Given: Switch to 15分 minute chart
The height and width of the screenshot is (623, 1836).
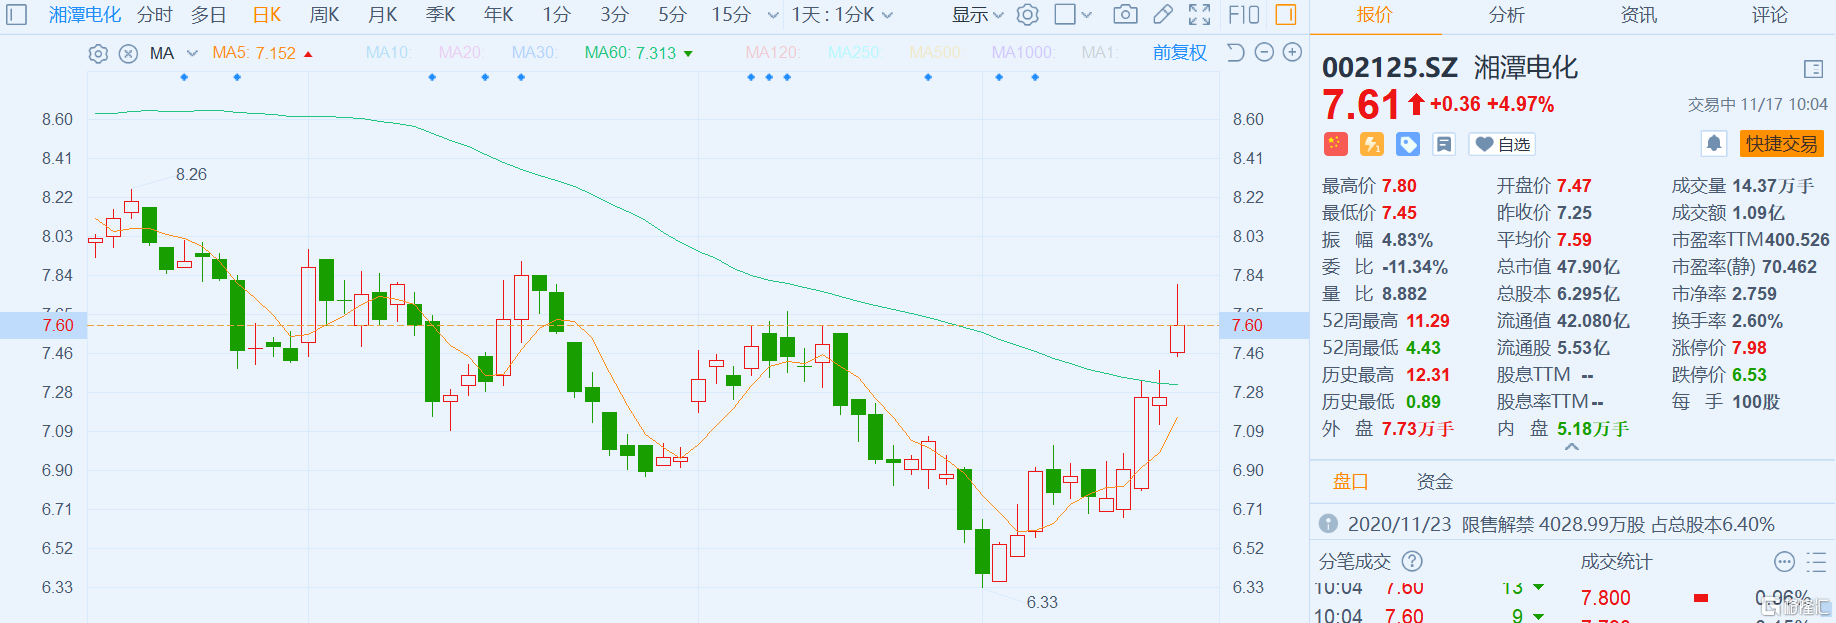Looking at the screenshot, I should click(731, 15).
